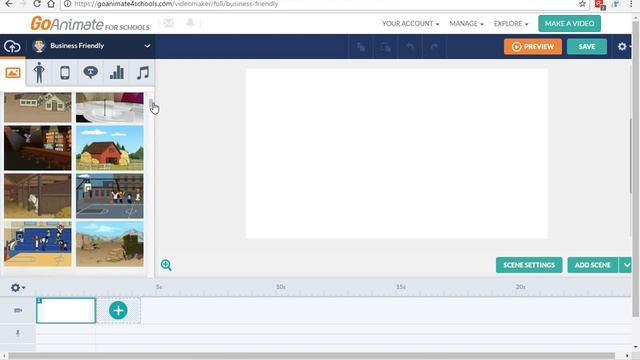Screen dimensions: 640x360
Task: Click the video track camera icon
Action: [x=18, y=310]
